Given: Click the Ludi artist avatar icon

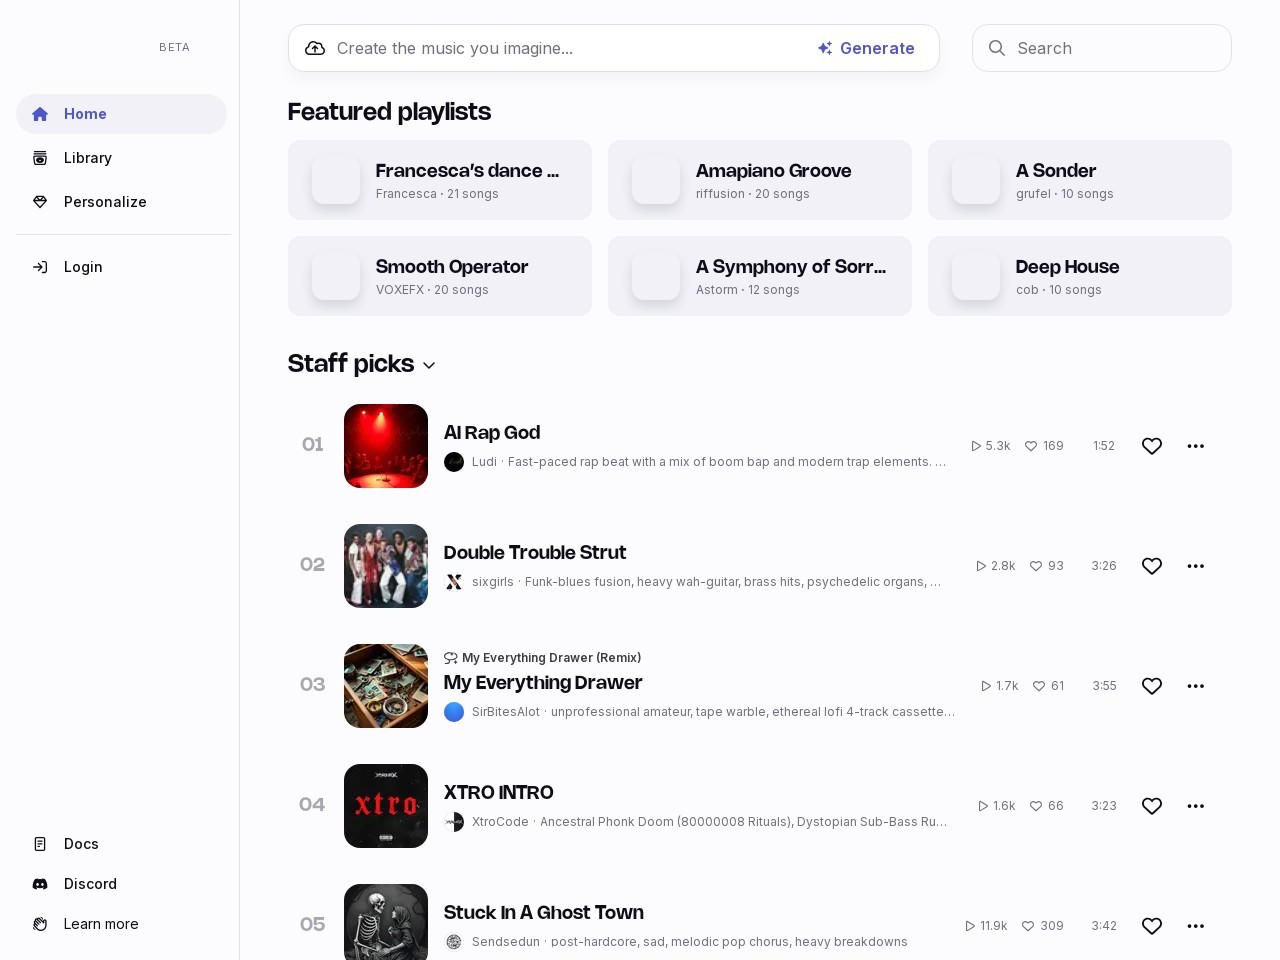Looking at the screenshot, I should pos(454,462).
